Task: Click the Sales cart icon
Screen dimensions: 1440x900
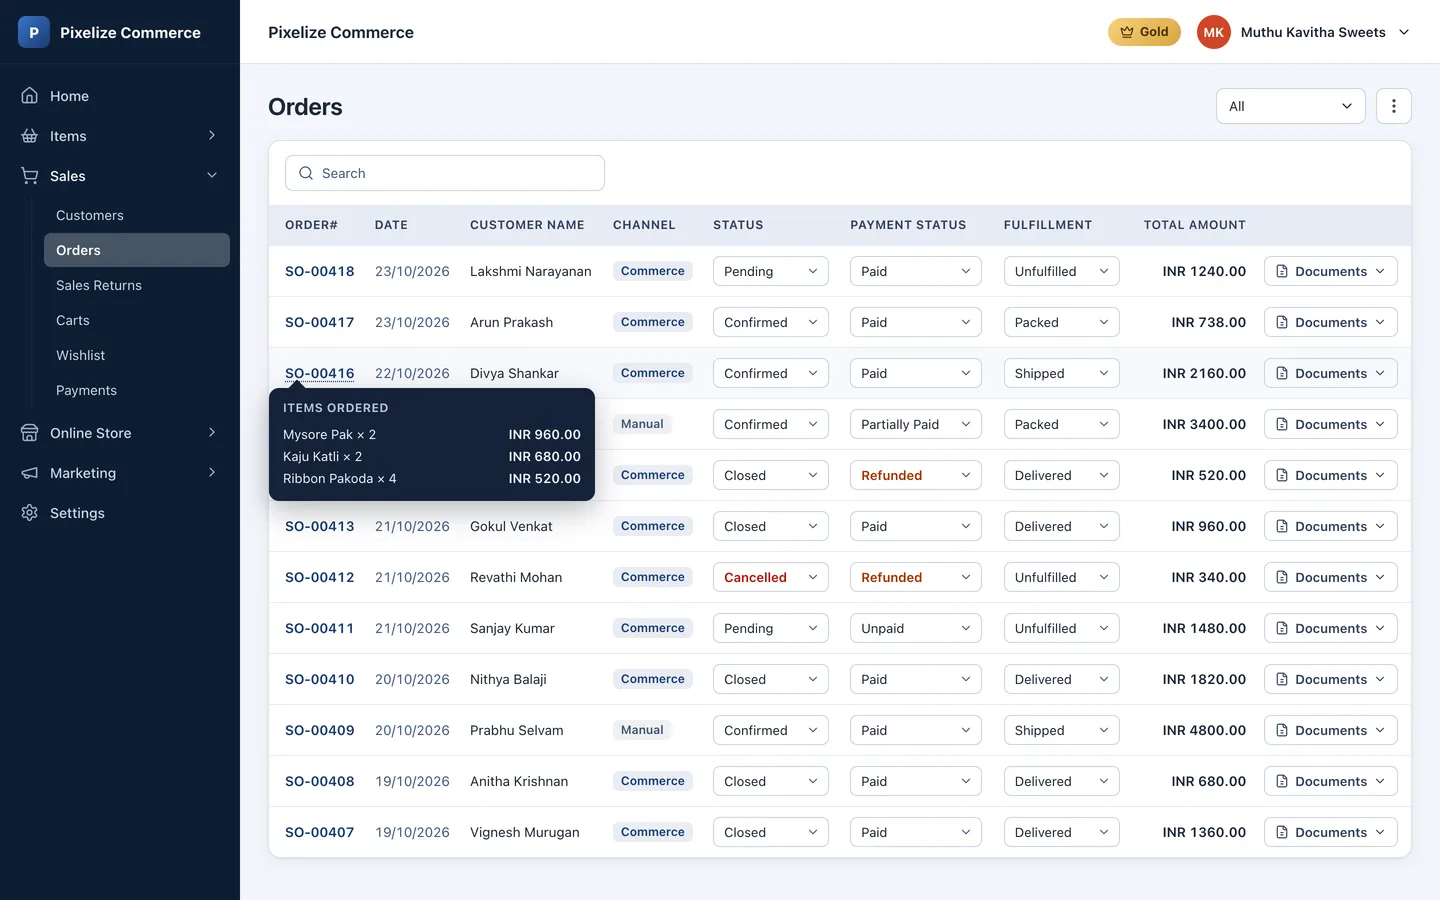Action: click(x=30, y=176)
